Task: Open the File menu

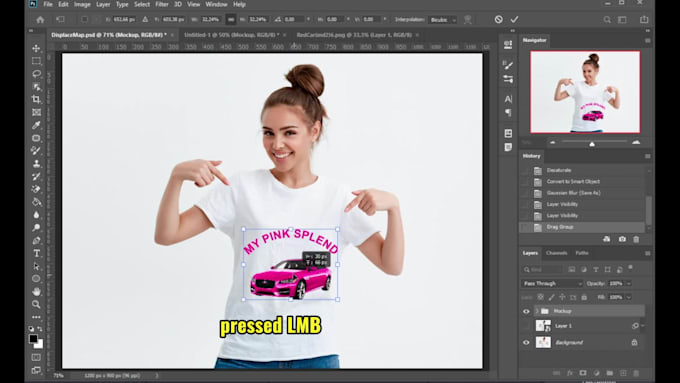Action: coord(48,4)
